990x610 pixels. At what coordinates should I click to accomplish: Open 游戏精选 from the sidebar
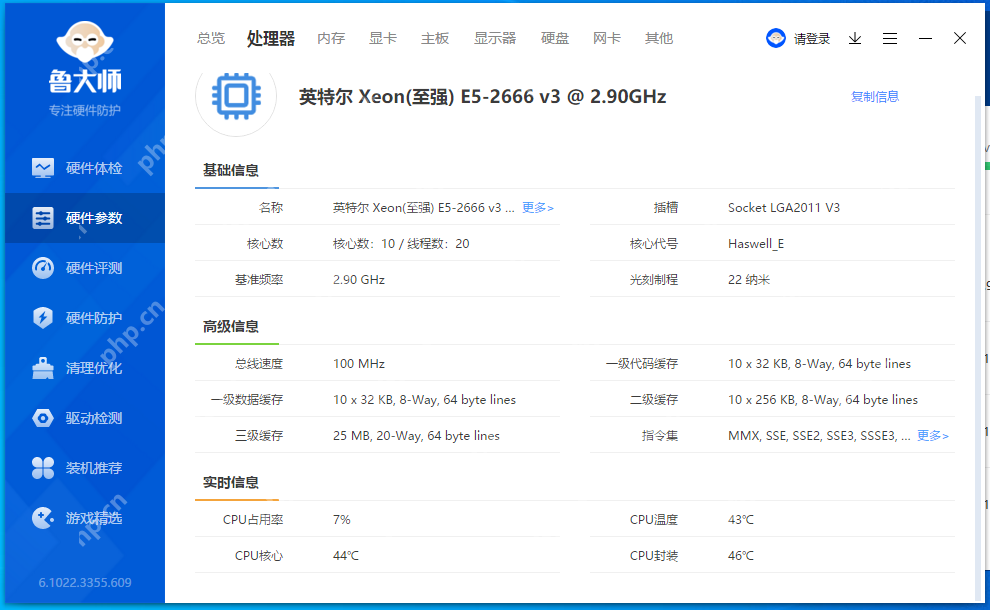point(84,517)
